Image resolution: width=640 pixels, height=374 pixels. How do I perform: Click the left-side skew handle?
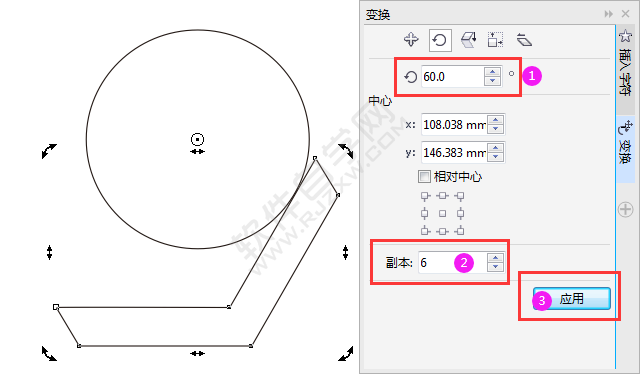point(49,252)
